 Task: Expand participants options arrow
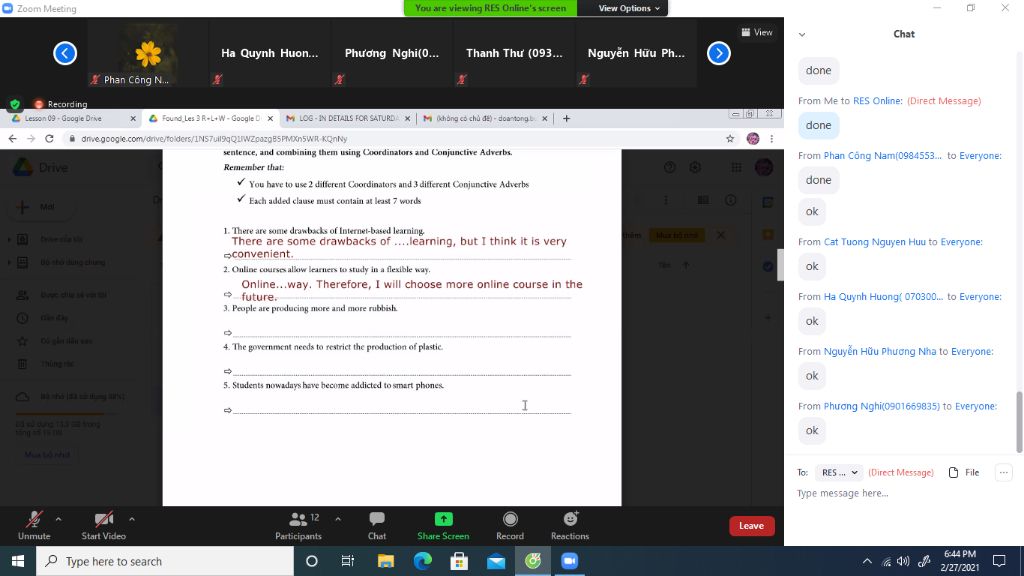[338, 519]
